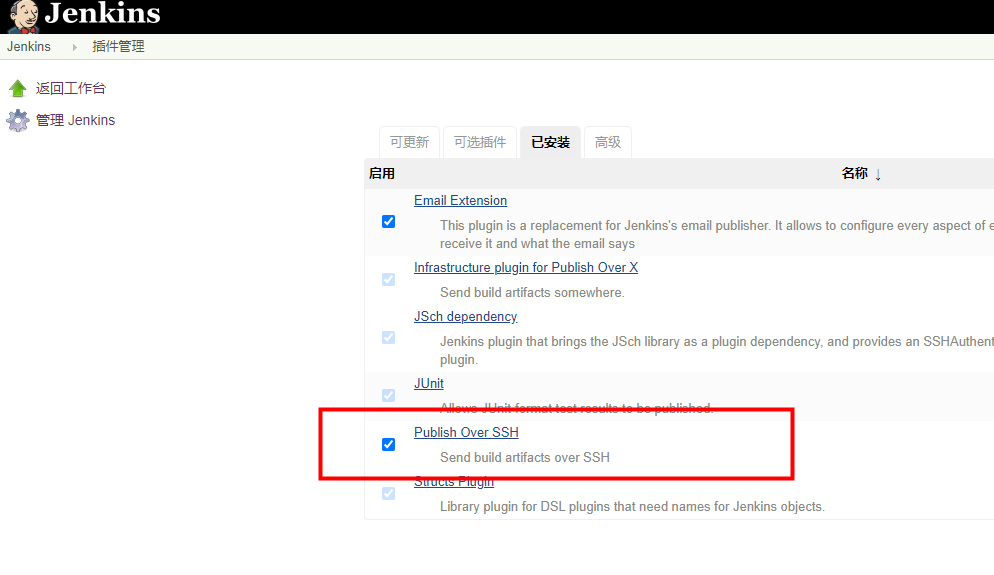The height and width of the screenshot is (575, 994).
Task: Click the gear icon beside 管理 Jenkins
Action: [x=18, y=120]
